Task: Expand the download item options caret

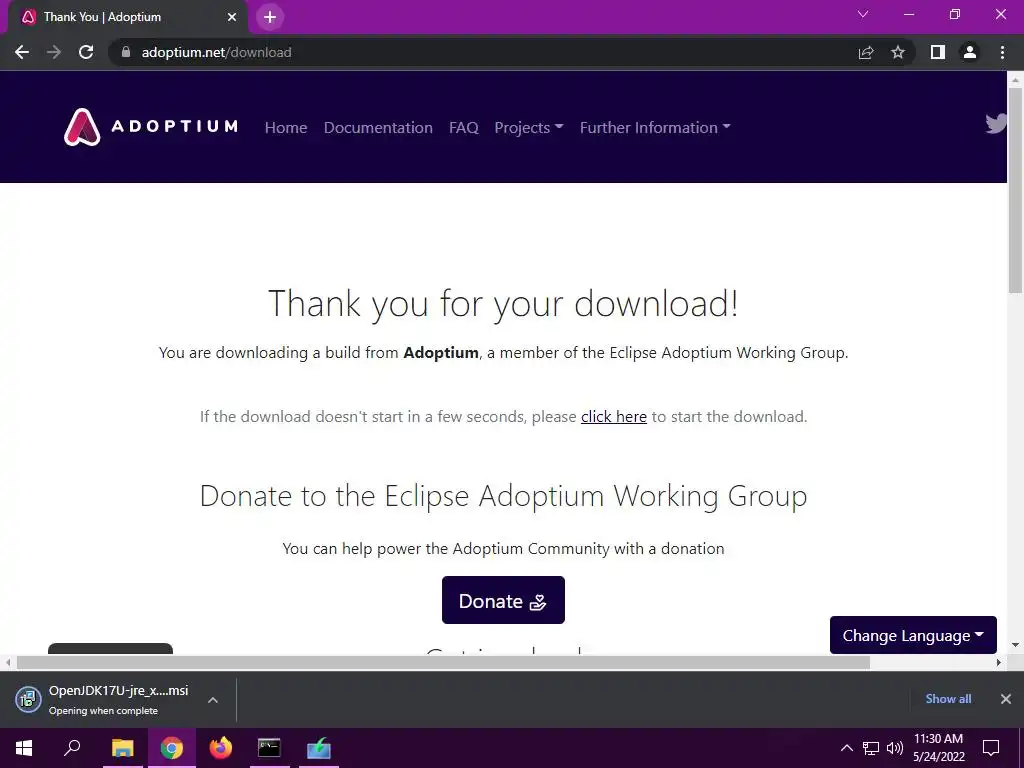Action: (x=213, y=699)
